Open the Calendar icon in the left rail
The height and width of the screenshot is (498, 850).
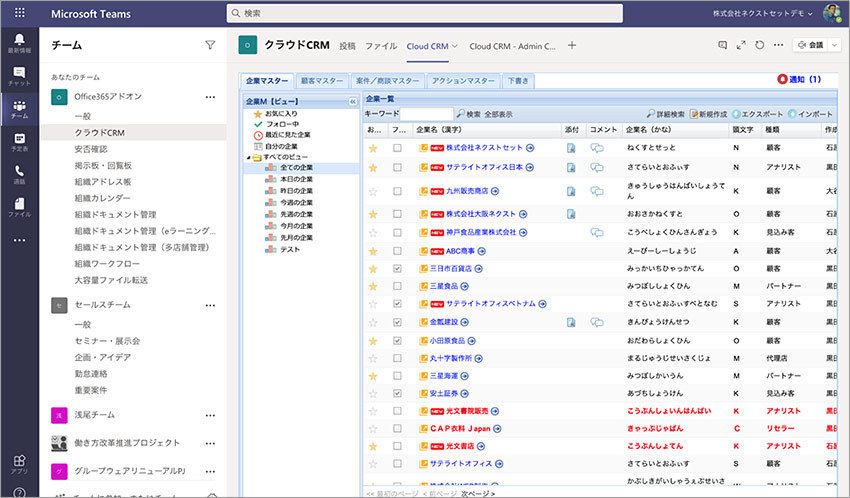[x=19, y=142]
